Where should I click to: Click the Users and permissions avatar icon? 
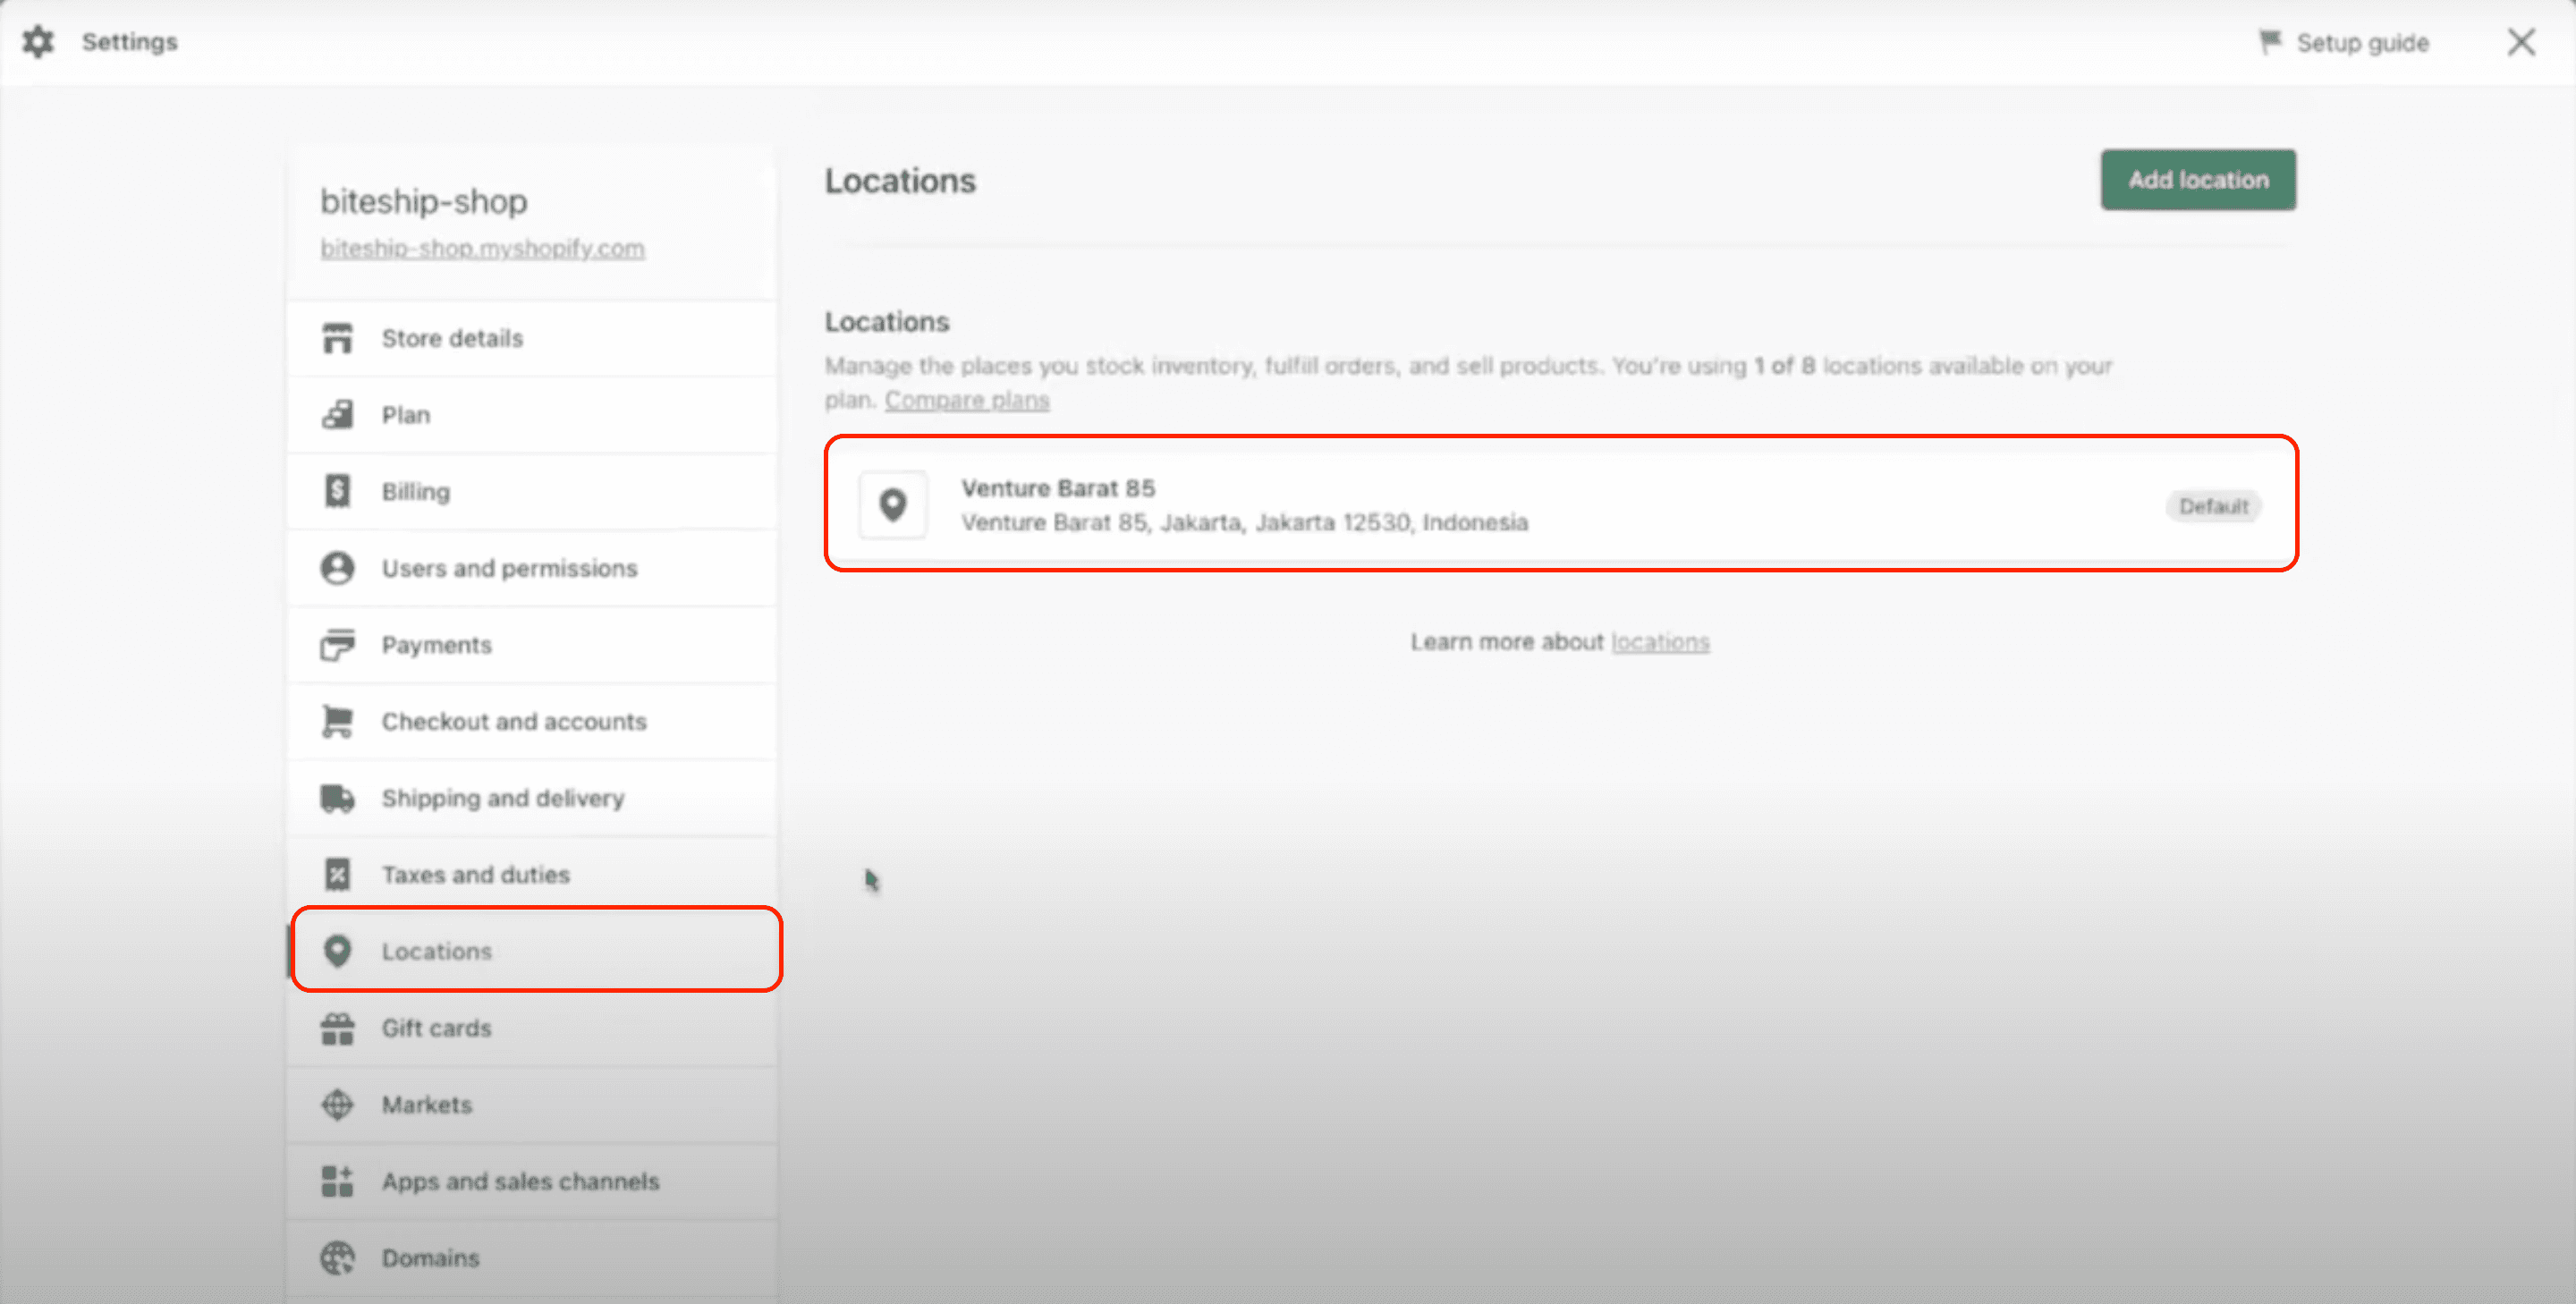point(337,568)
